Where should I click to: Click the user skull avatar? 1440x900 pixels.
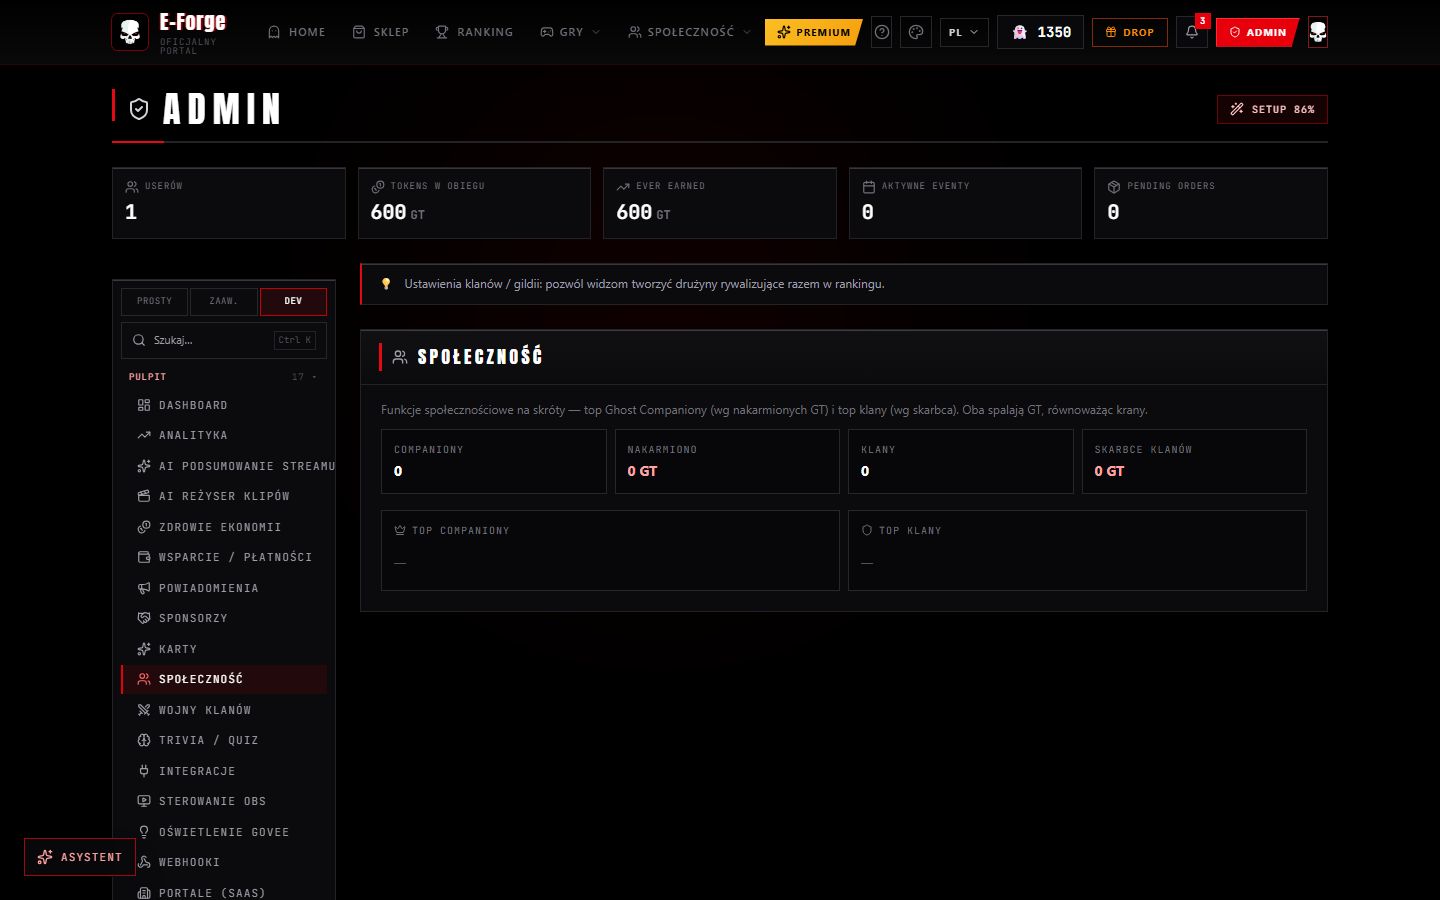[x=1318, y=32]
